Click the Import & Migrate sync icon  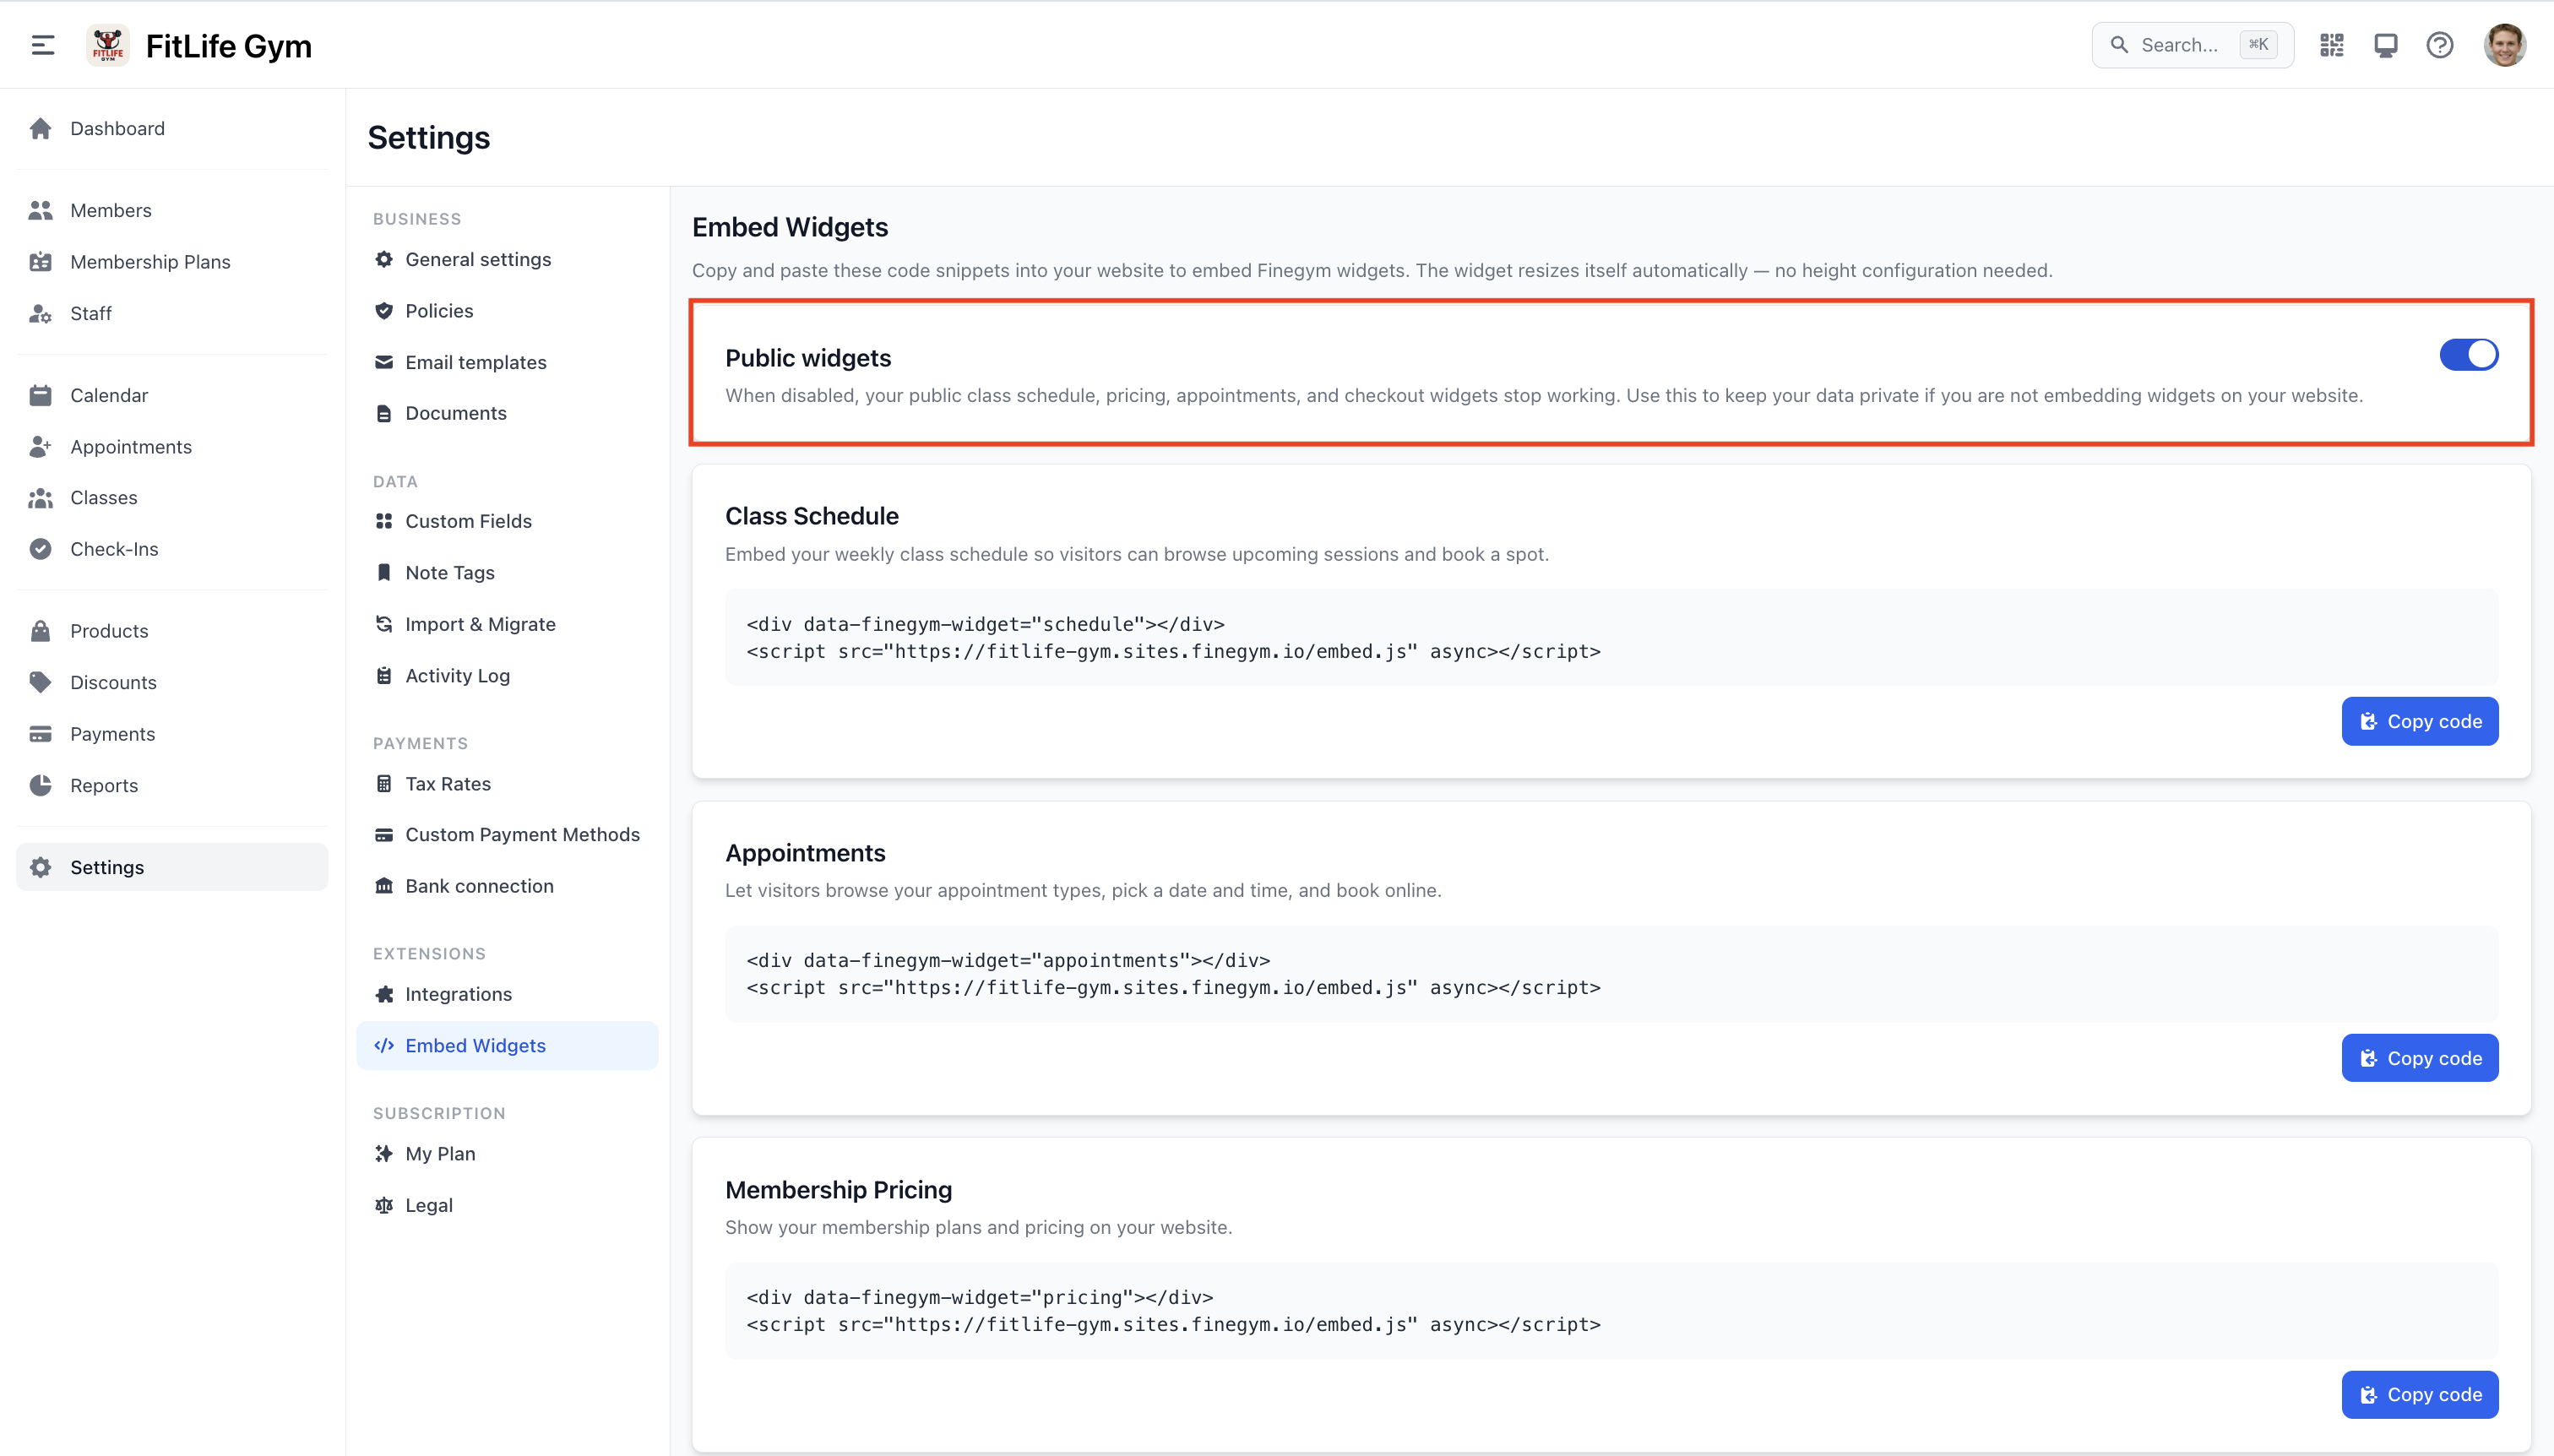coord(384,624)
